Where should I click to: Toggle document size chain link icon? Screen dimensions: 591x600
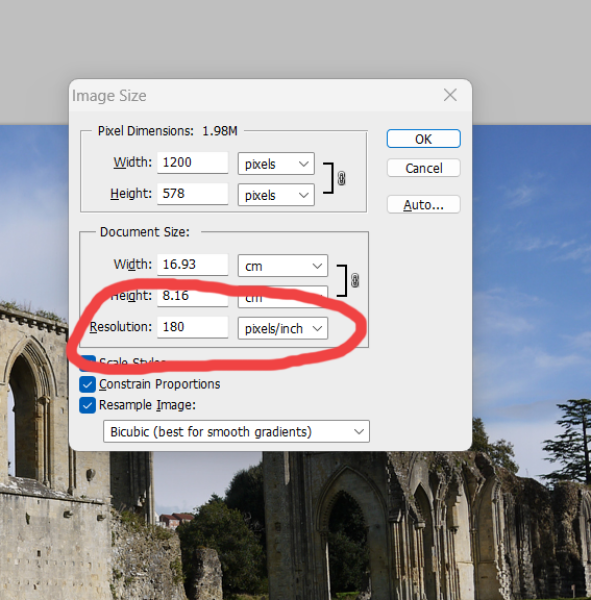[354, 280]
